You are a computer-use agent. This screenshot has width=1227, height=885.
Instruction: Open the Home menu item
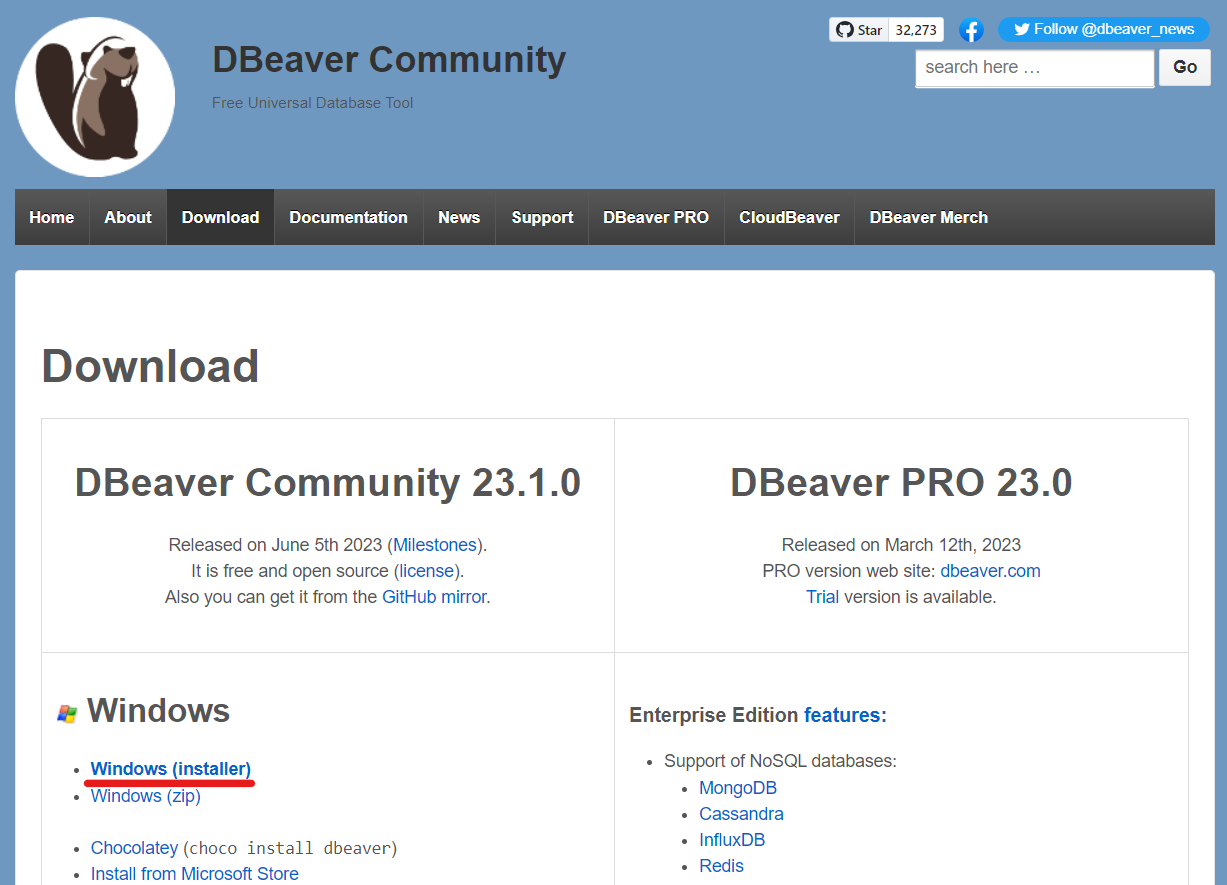pos(52,217)
